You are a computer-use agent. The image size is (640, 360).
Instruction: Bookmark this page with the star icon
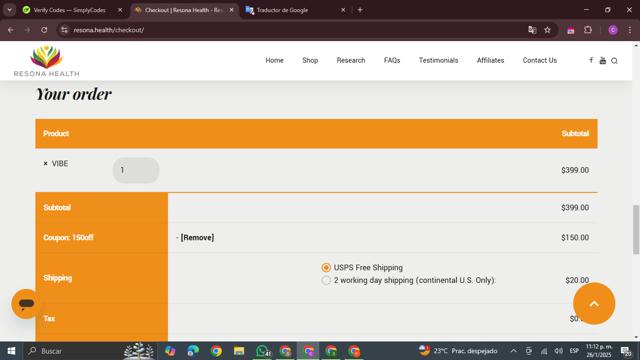click(547, 30)
